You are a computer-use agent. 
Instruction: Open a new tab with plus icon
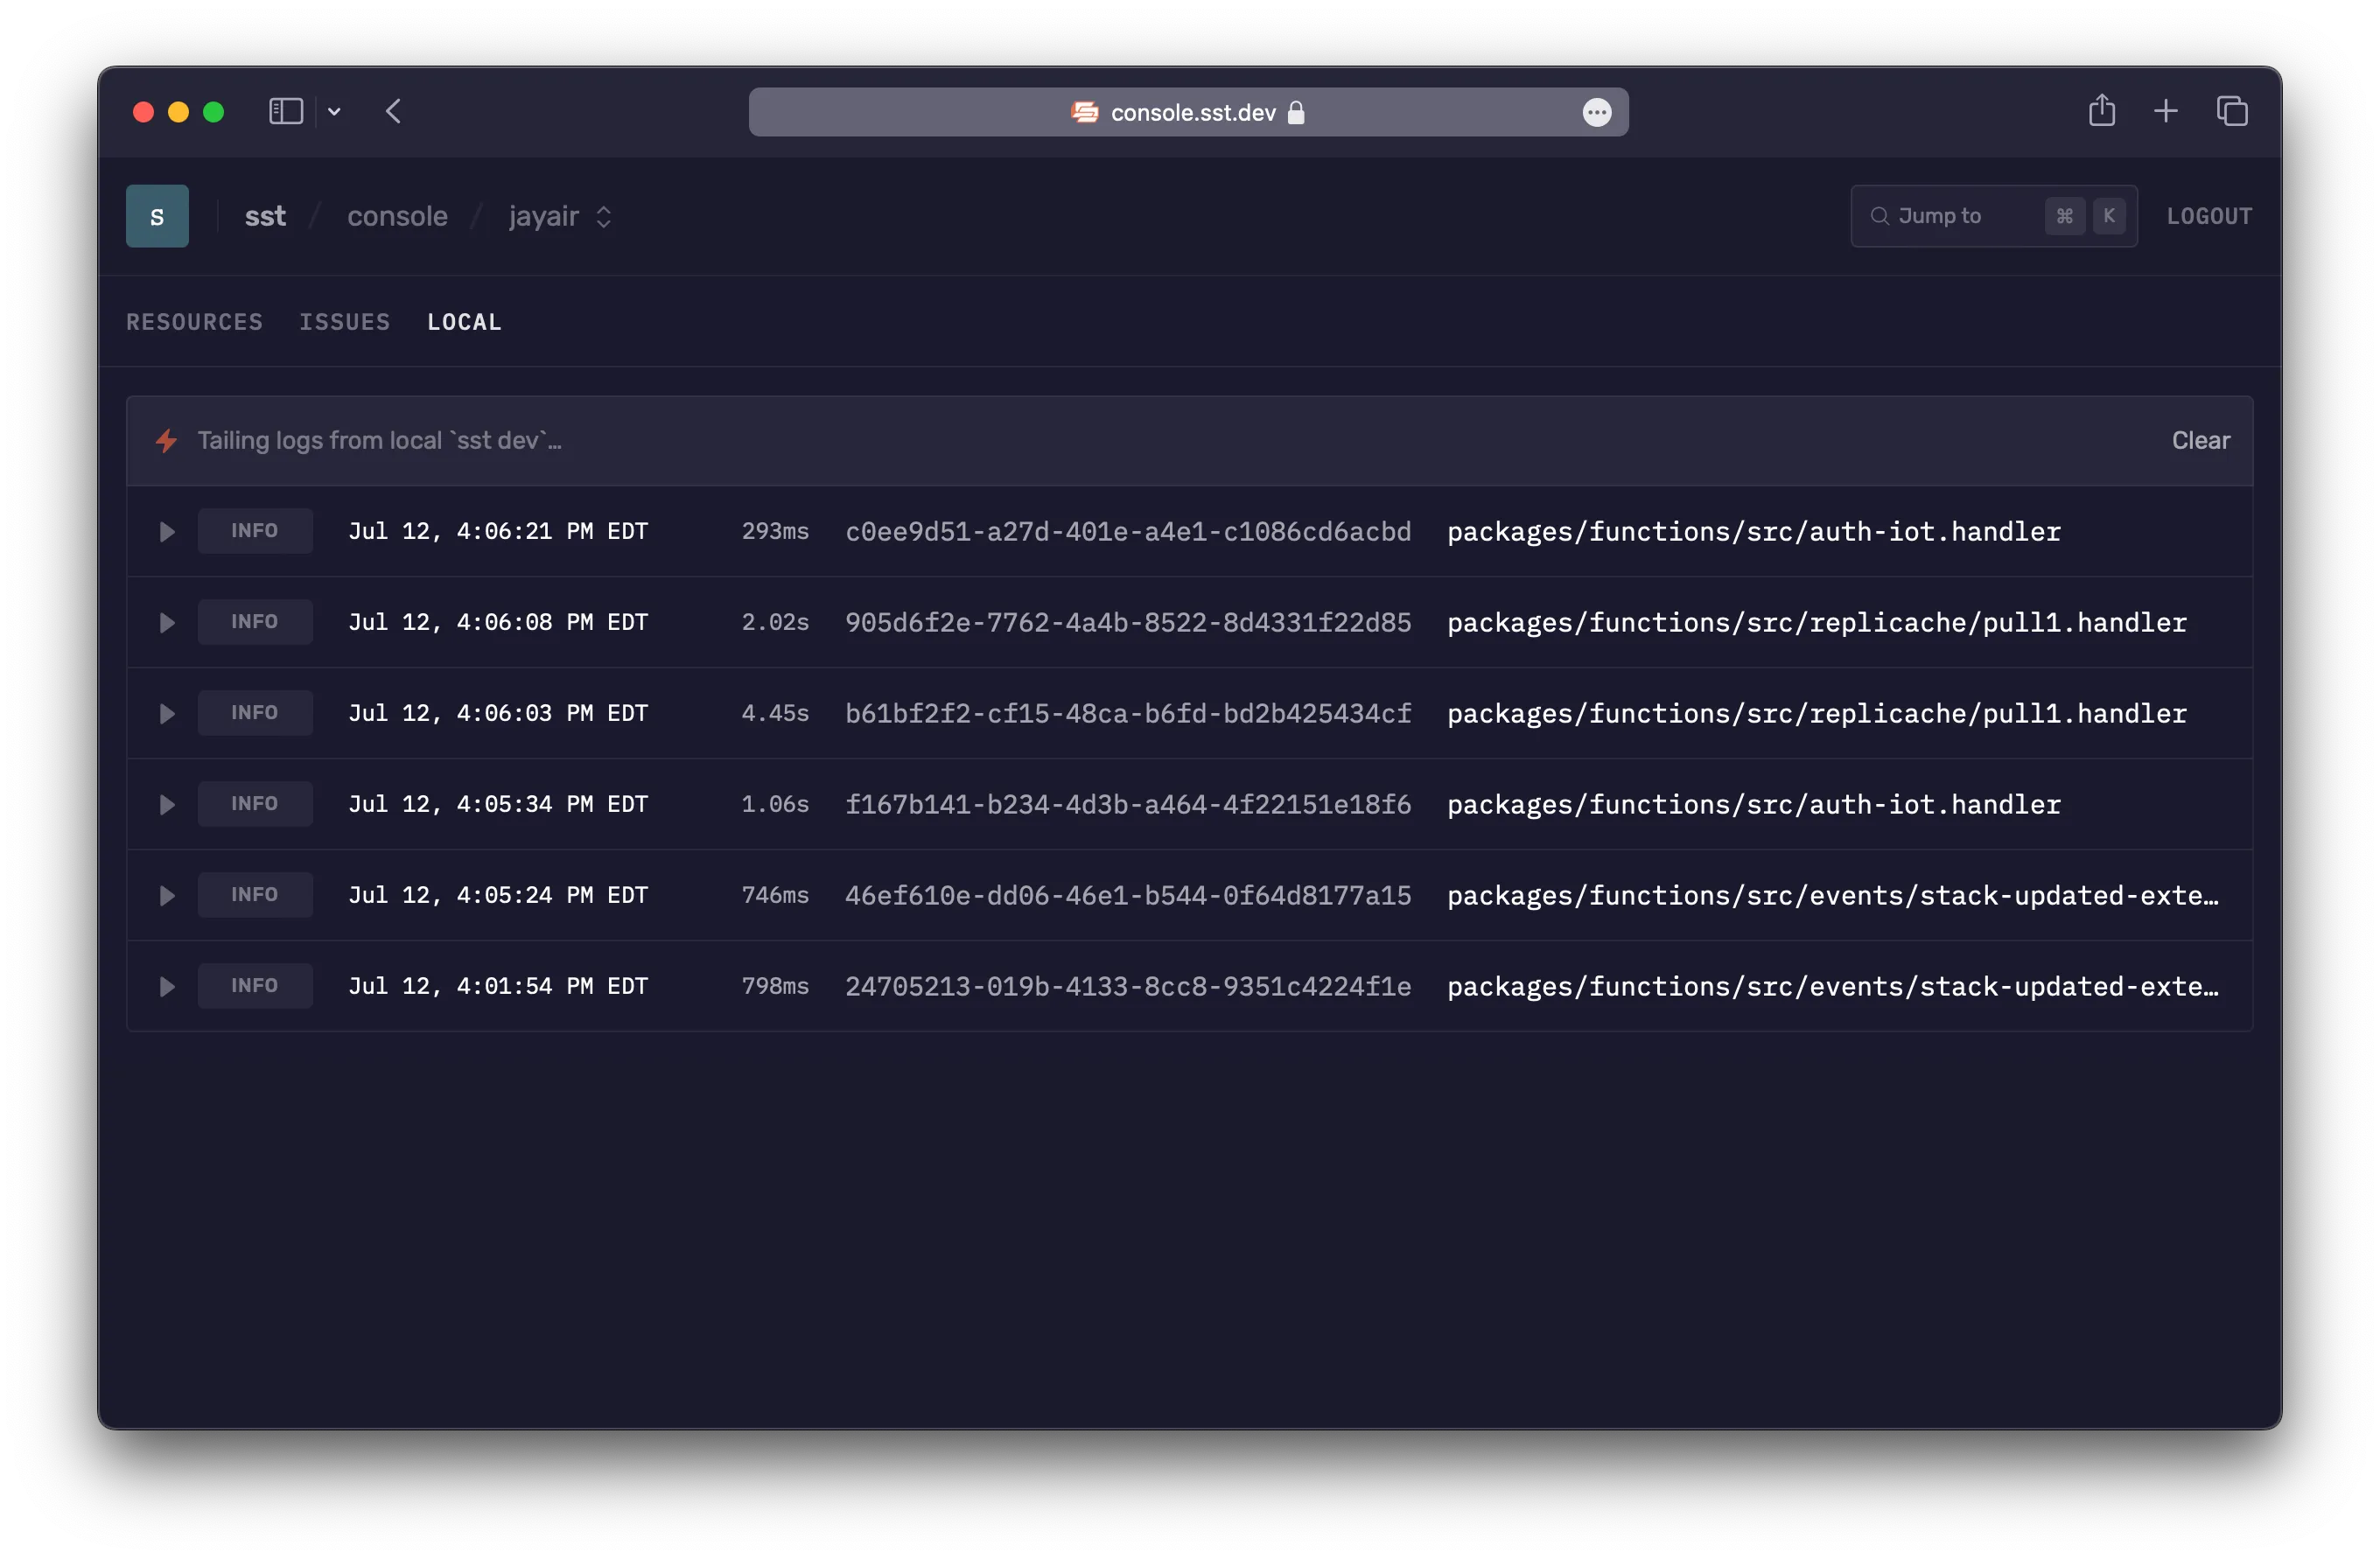coord(2165,111)
